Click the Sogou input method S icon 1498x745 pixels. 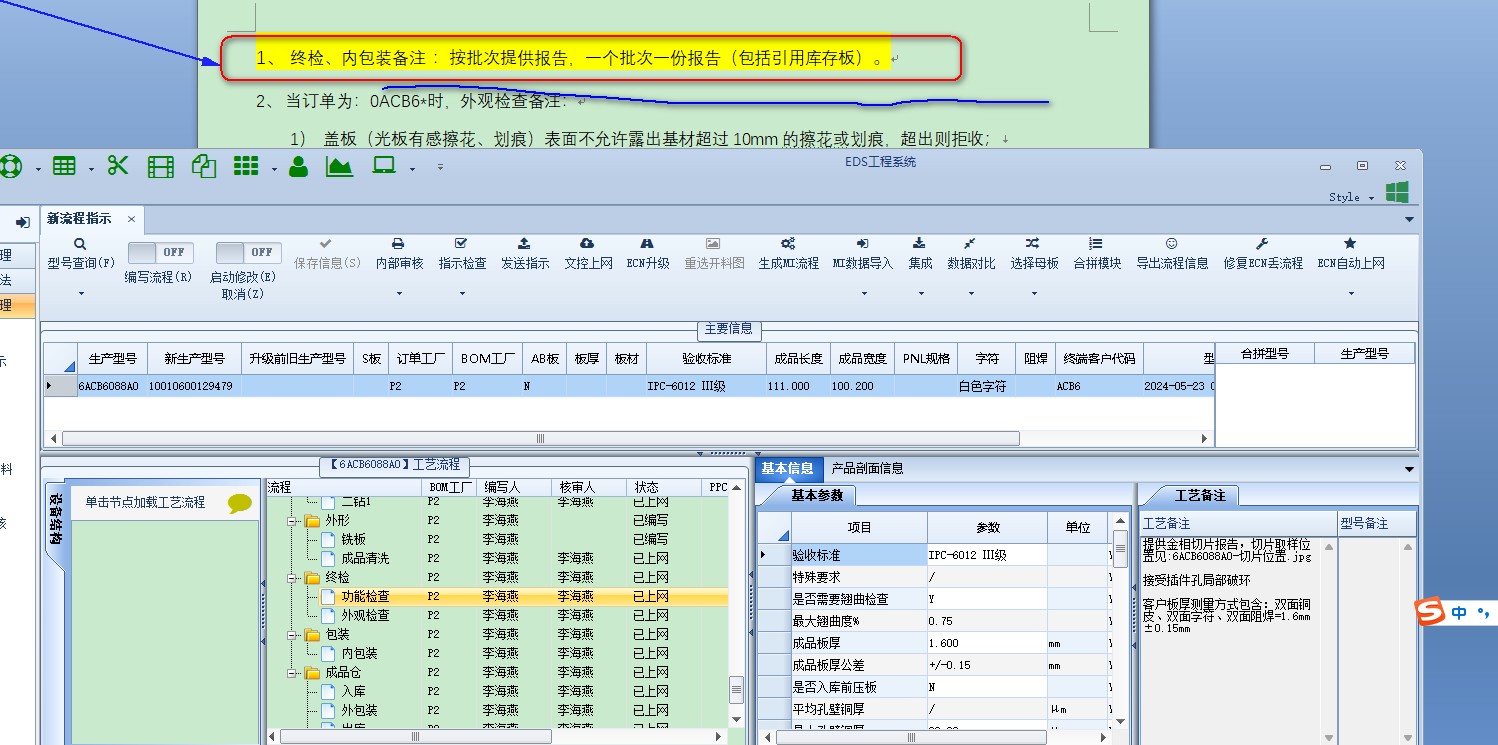(1430, 612)
